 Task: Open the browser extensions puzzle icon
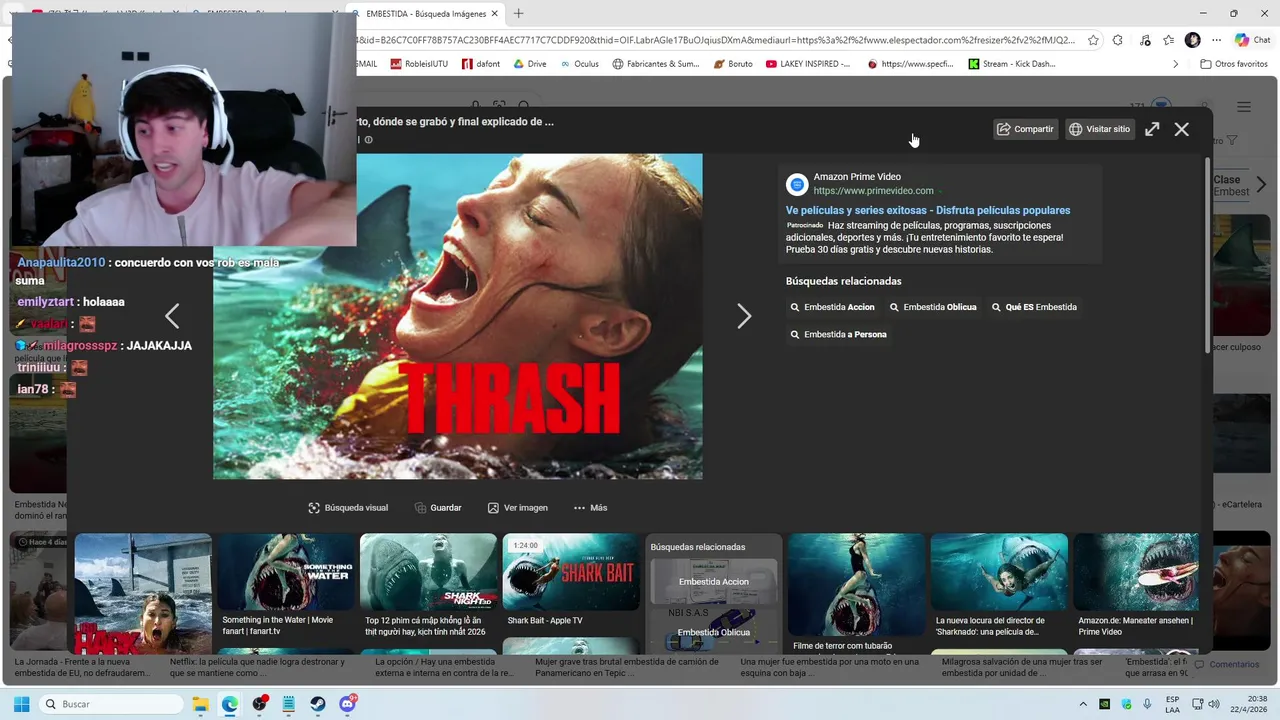click(x=1118, y=40)
